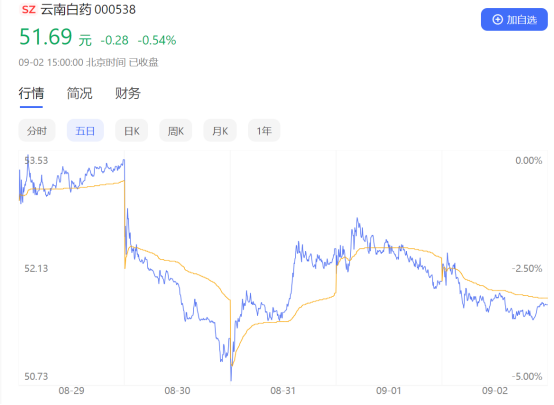
Task: Click the 09-01 date axis label
Action: coord(389,391)
